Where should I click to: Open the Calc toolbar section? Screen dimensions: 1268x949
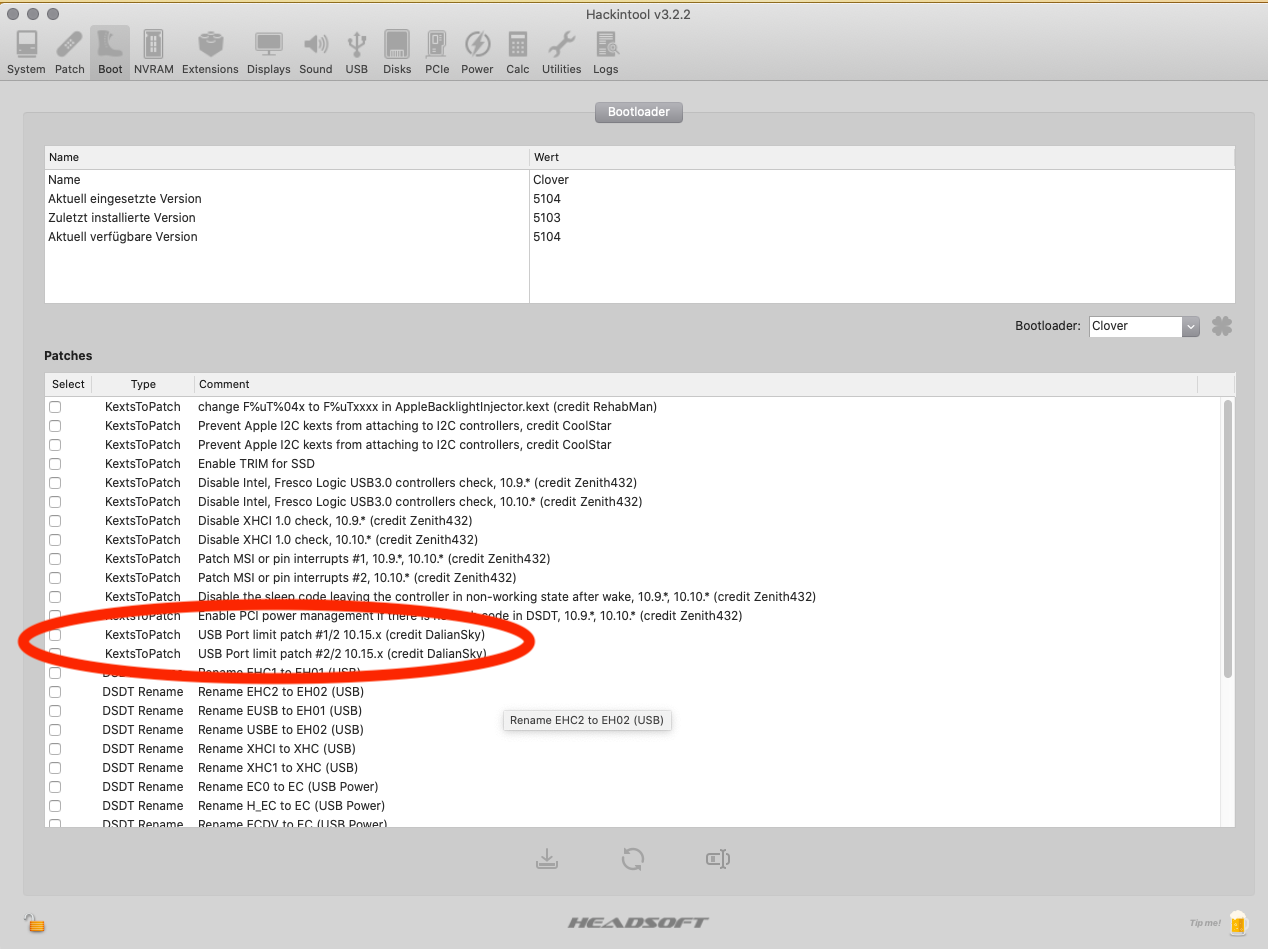tap(518, 53)
